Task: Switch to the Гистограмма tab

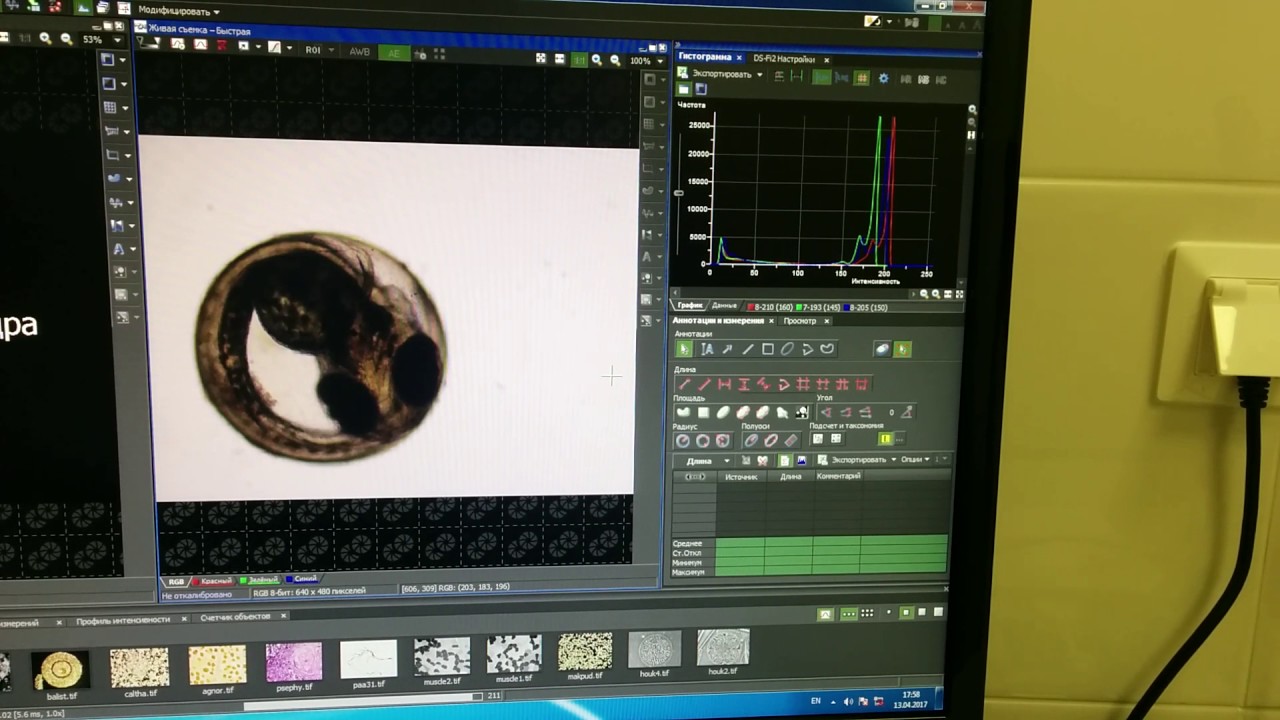Action: [x=705, y=57]
